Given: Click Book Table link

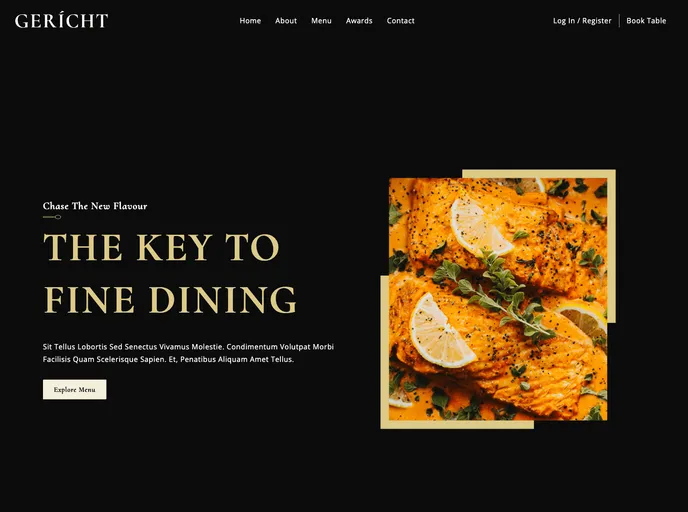Looking at the screenshot, I should tap(646, 21).
